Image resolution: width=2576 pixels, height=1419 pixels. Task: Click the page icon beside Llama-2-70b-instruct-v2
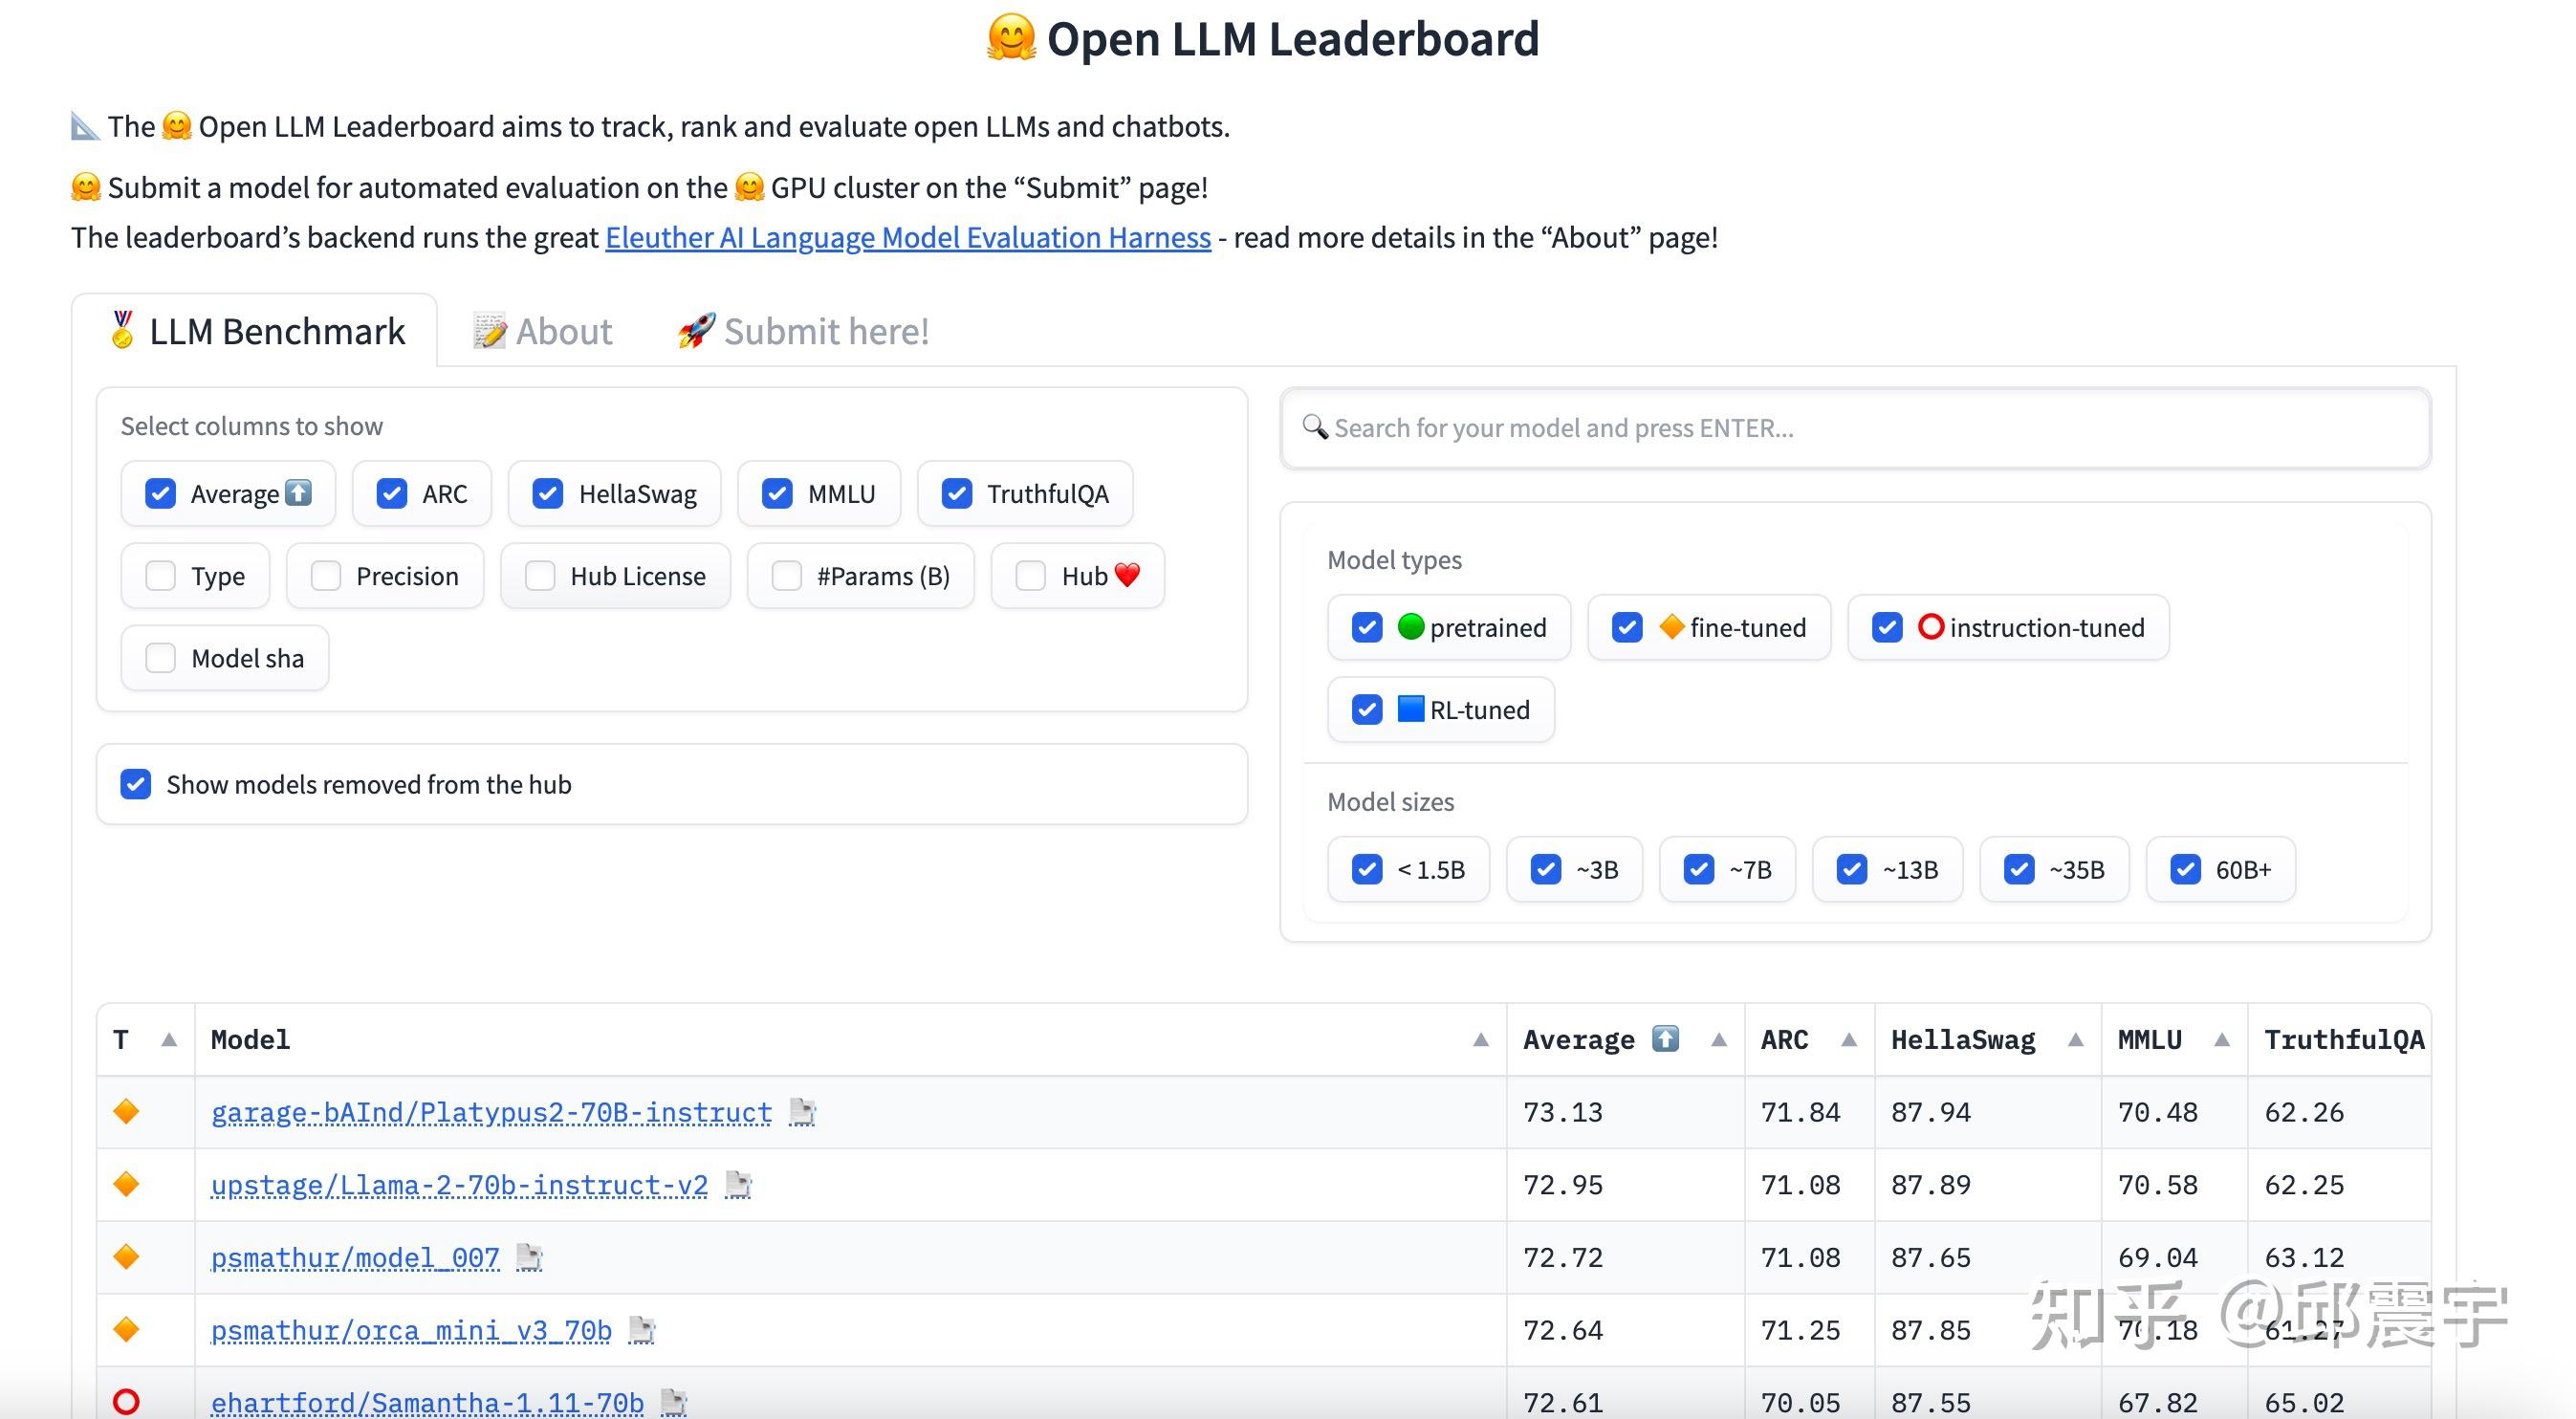738,1185
